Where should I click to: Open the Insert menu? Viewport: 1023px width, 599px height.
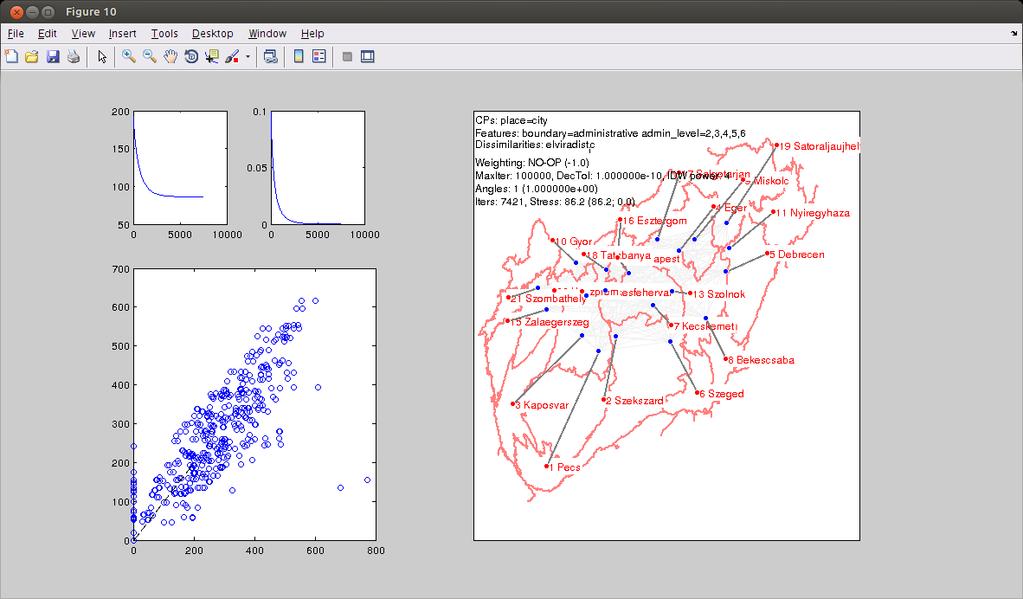pyautogui.click(x=122, y=33)
